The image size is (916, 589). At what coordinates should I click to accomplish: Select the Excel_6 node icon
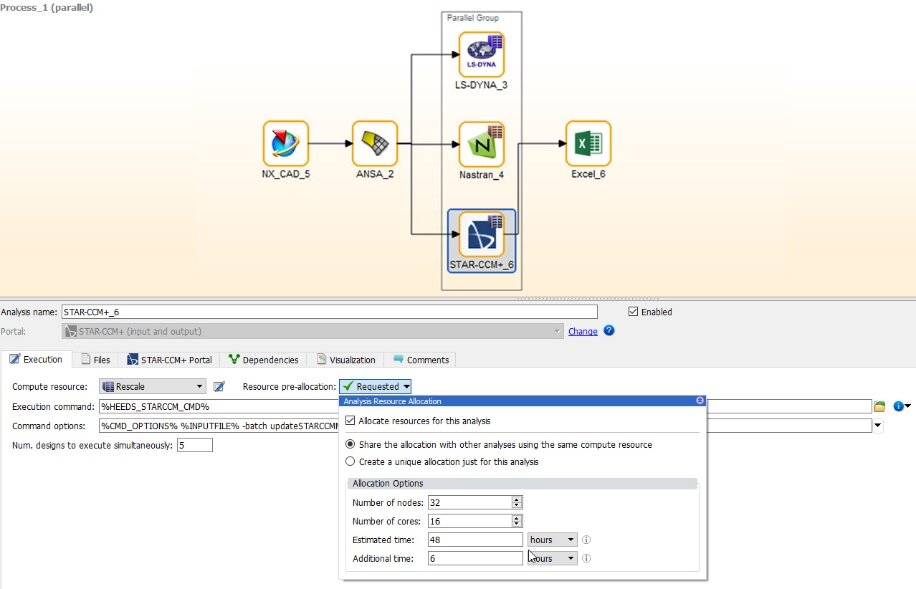[588, 144]
